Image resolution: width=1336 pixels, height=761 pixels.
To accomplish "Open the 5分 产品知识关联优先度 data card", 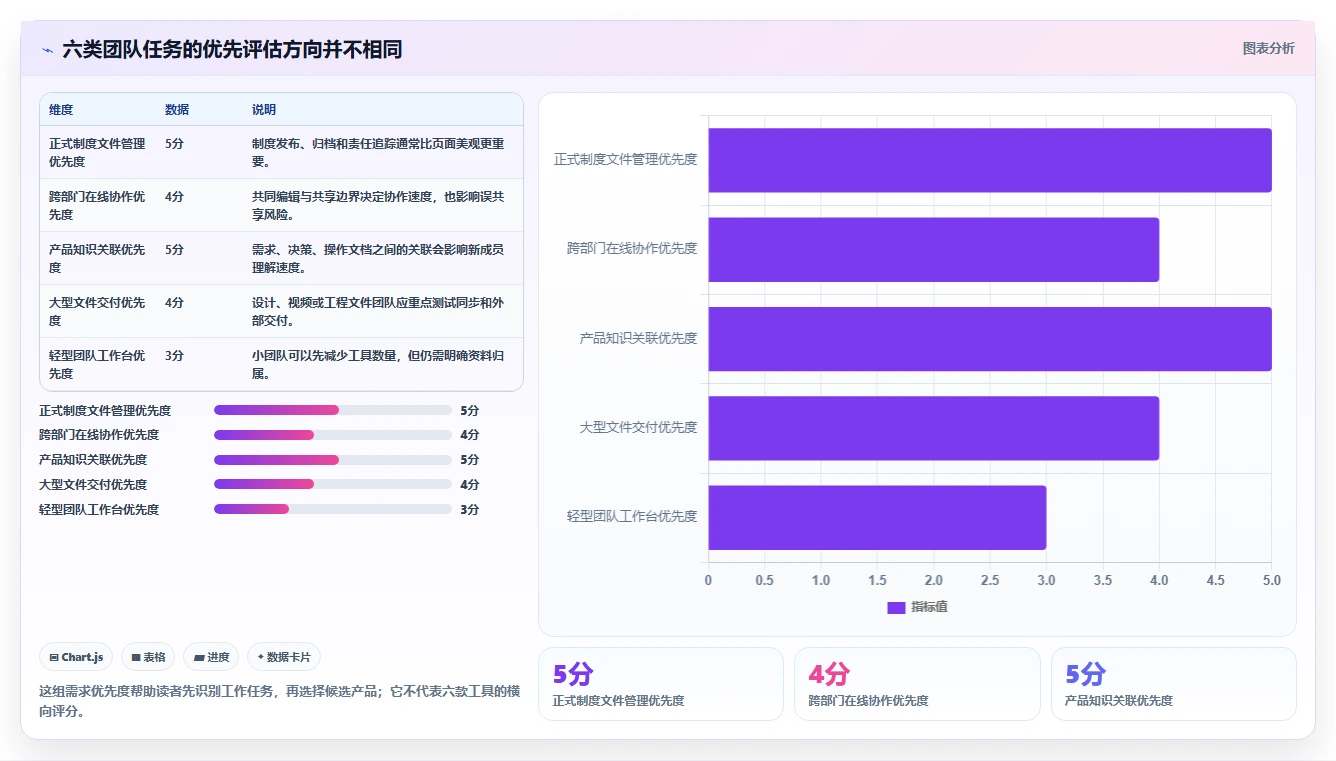I will coord(1174,684).
